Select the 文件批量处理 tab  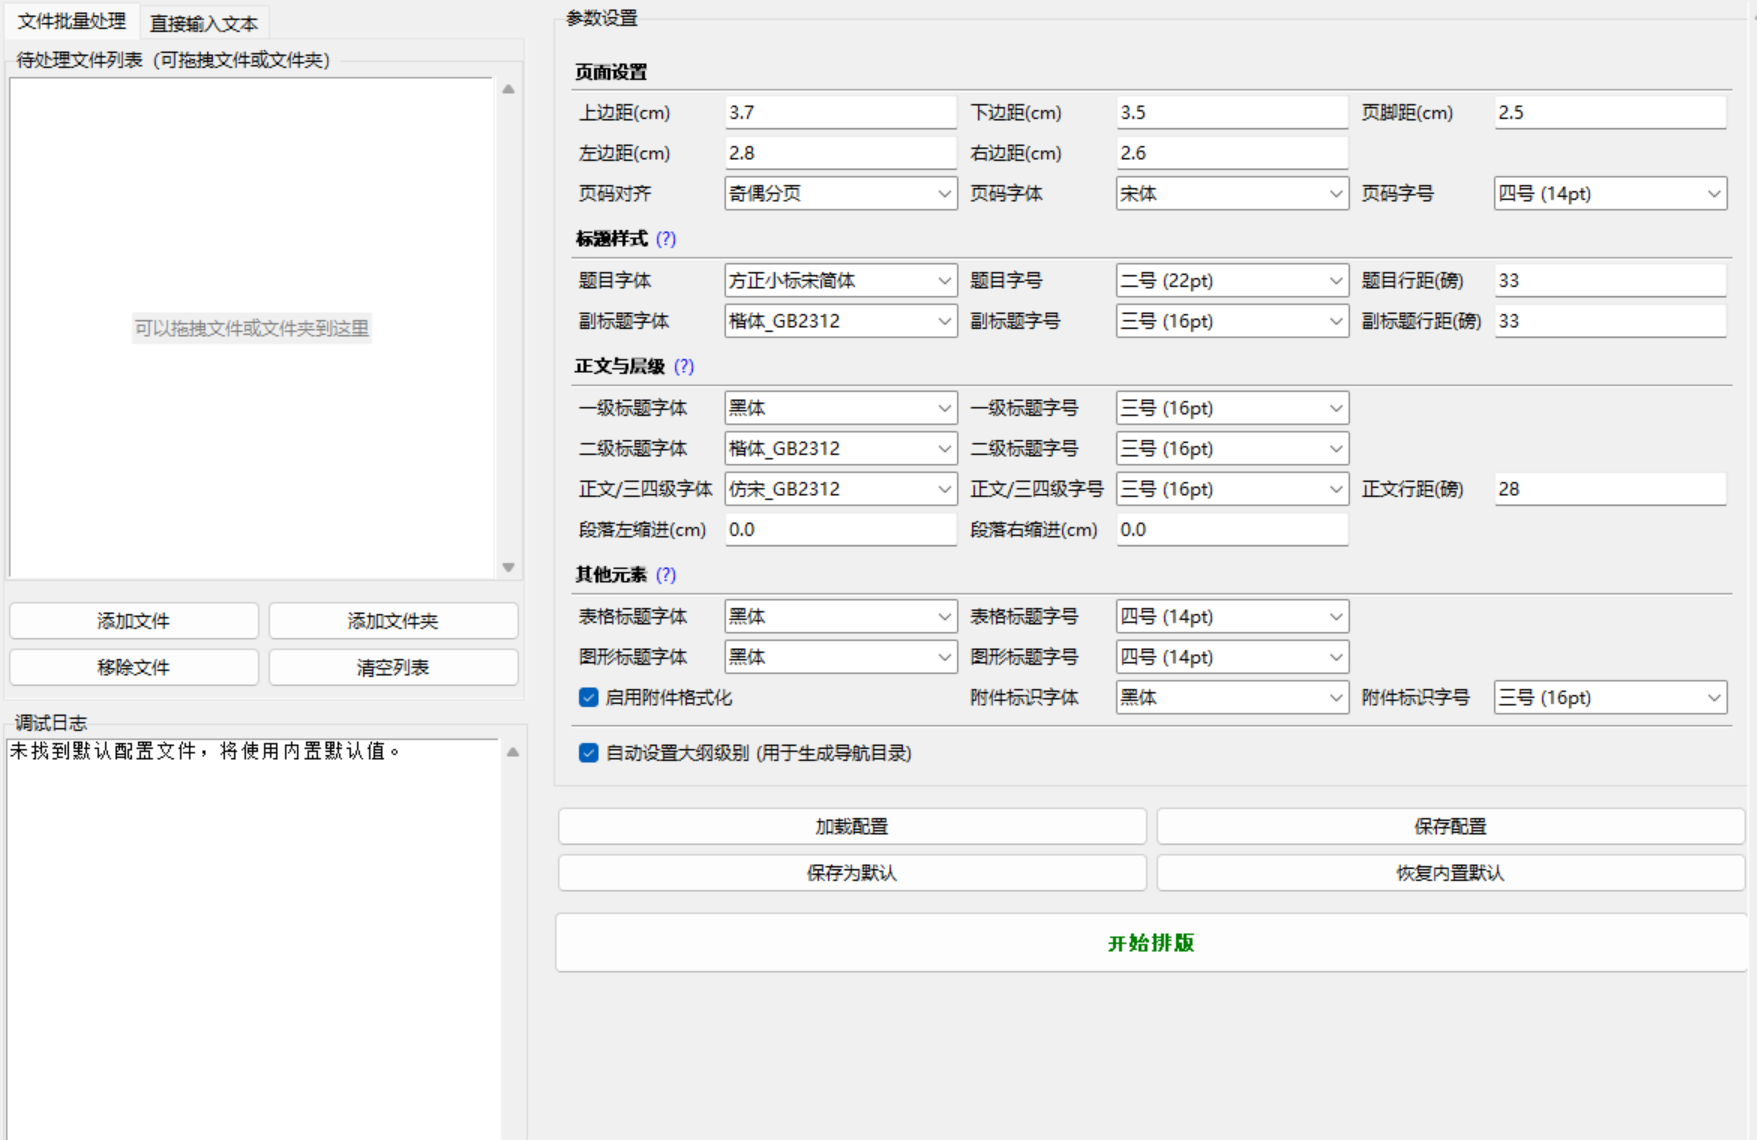69,20
